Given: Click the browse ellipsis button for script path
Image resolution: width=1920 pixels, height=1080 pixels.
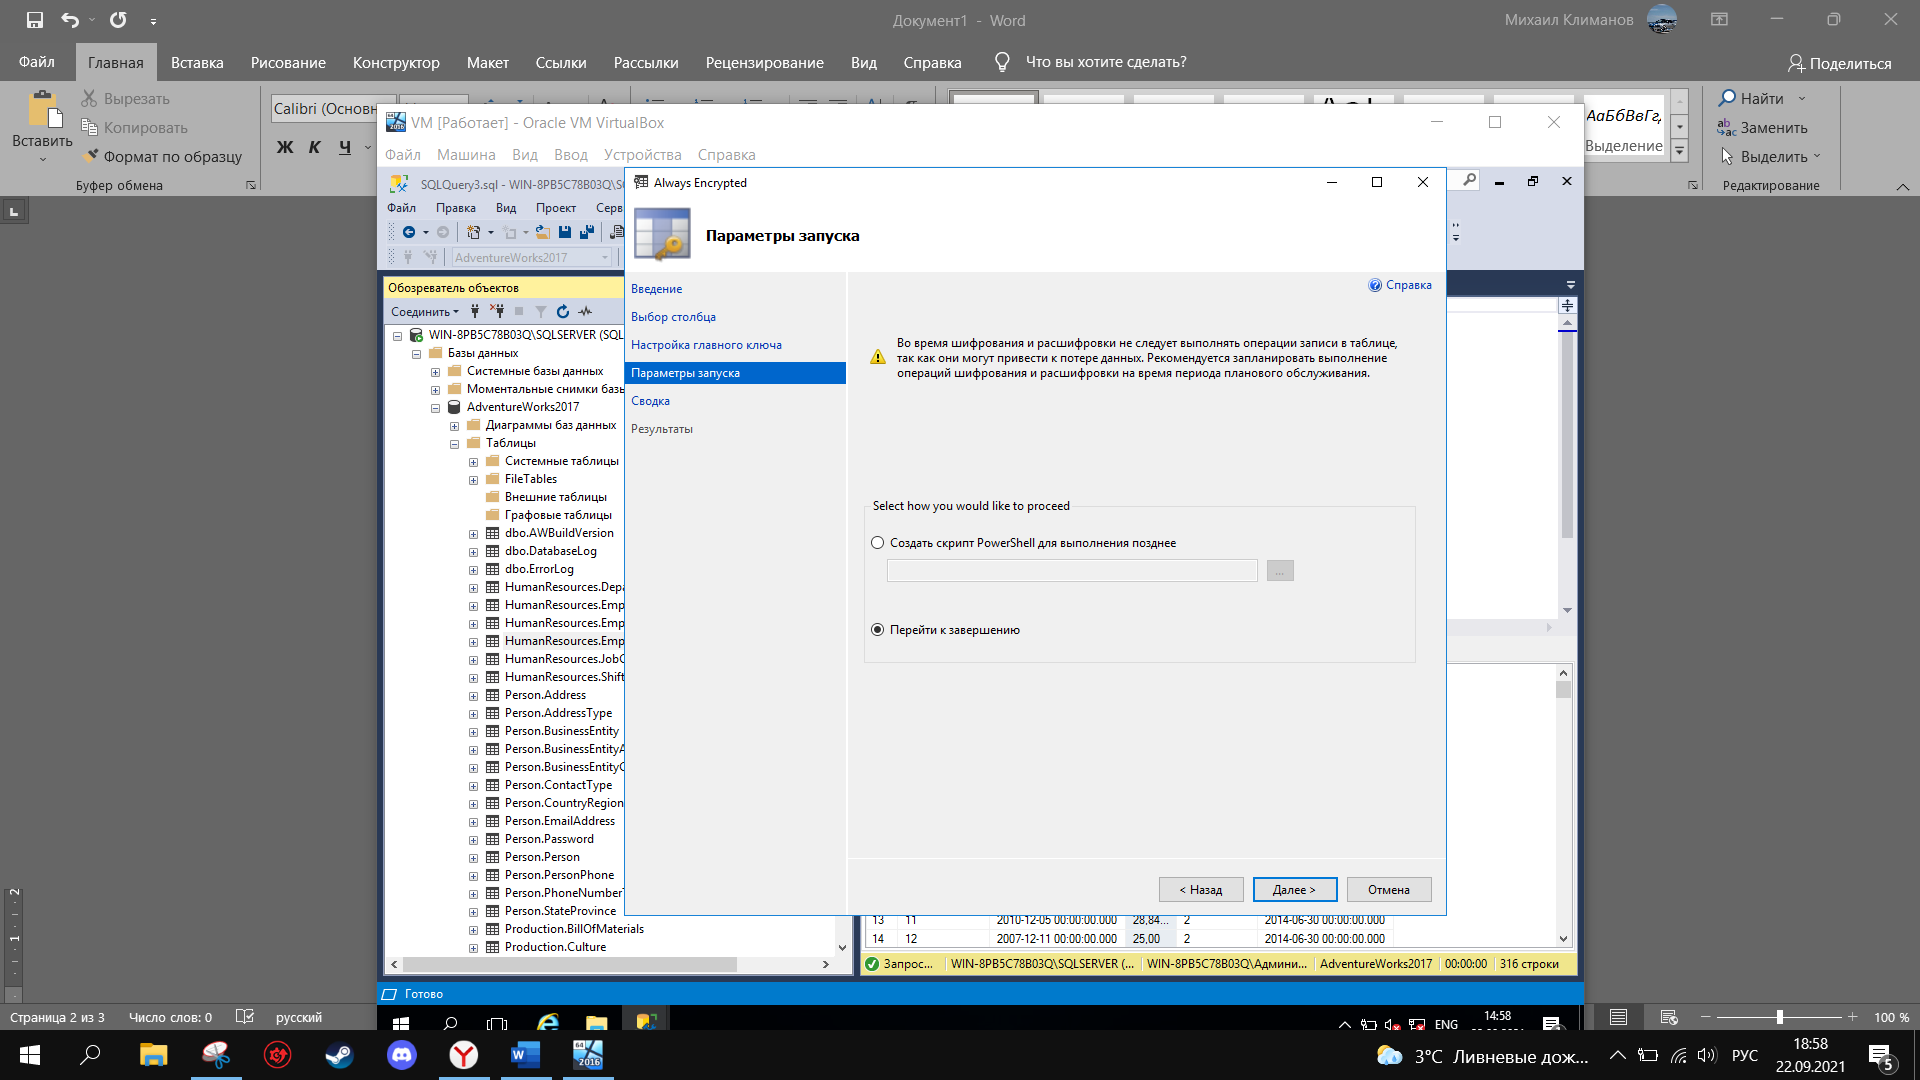Looking at the screenshot, I should (x=1280, y=570).
